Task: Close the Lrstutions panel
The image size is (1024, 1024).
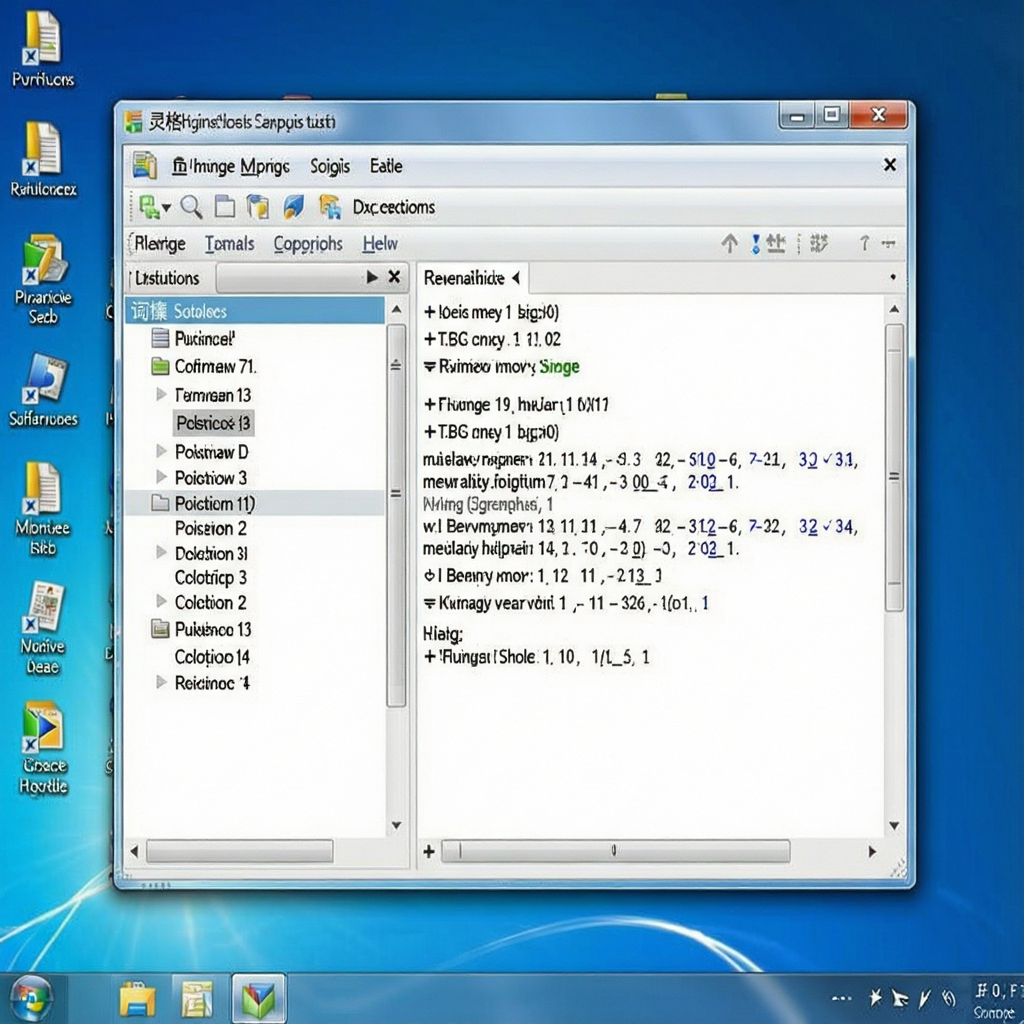Action: [394, 277]
